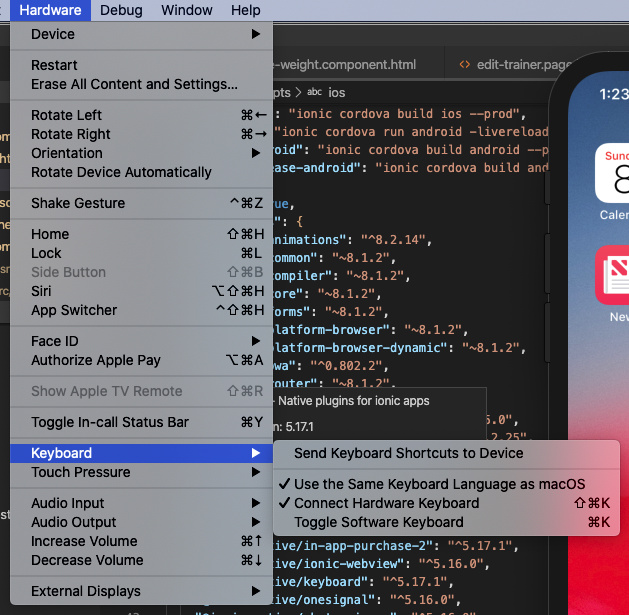Trigger the Shake Gesture item
Viewport: 629px width, 615px height.
[141, 203]
